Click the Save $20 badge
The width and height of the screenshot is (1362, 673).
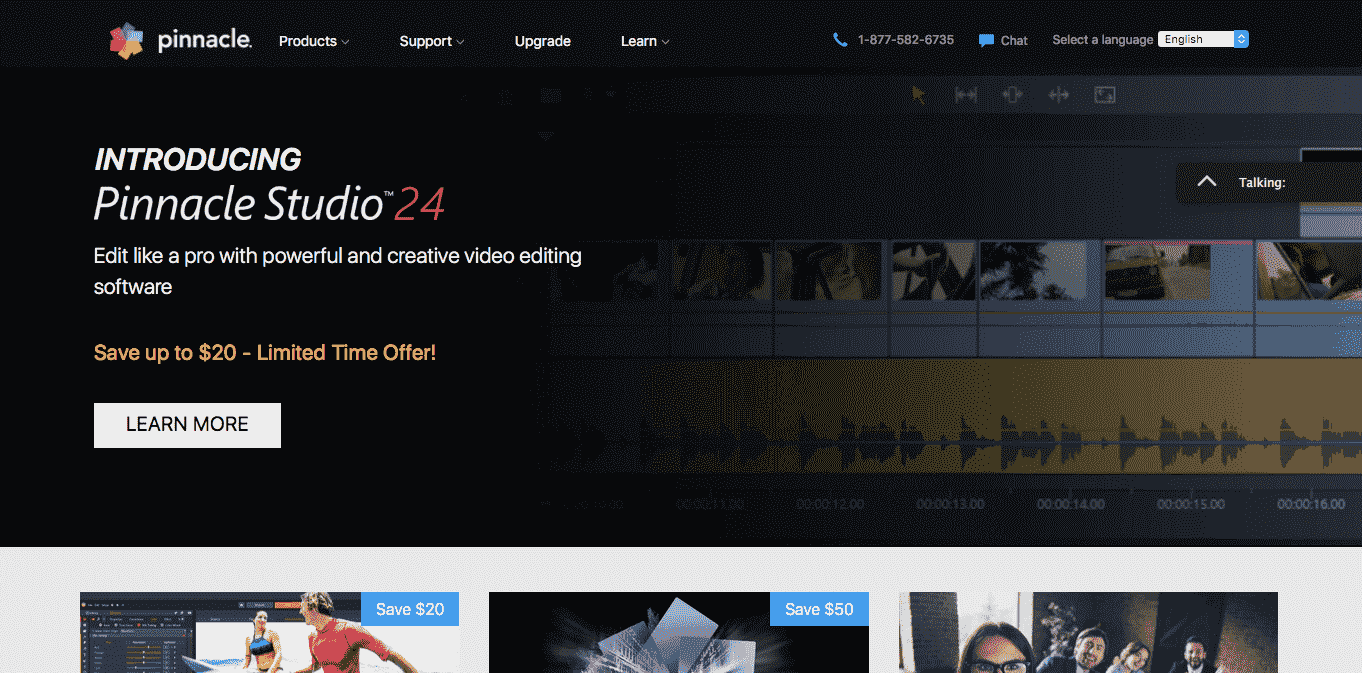pos(410,609)
